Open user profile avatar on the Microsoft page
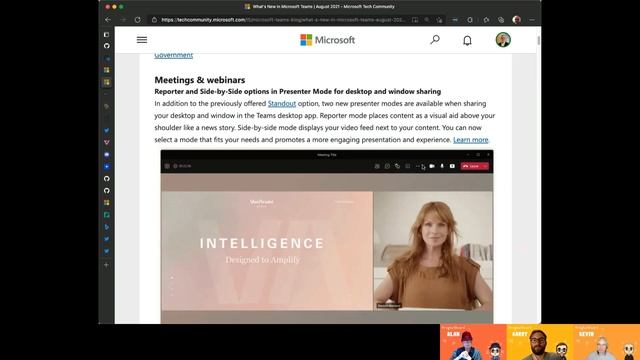Image resolution: width=640 pixels, height=360 pixels. [503, 40]
